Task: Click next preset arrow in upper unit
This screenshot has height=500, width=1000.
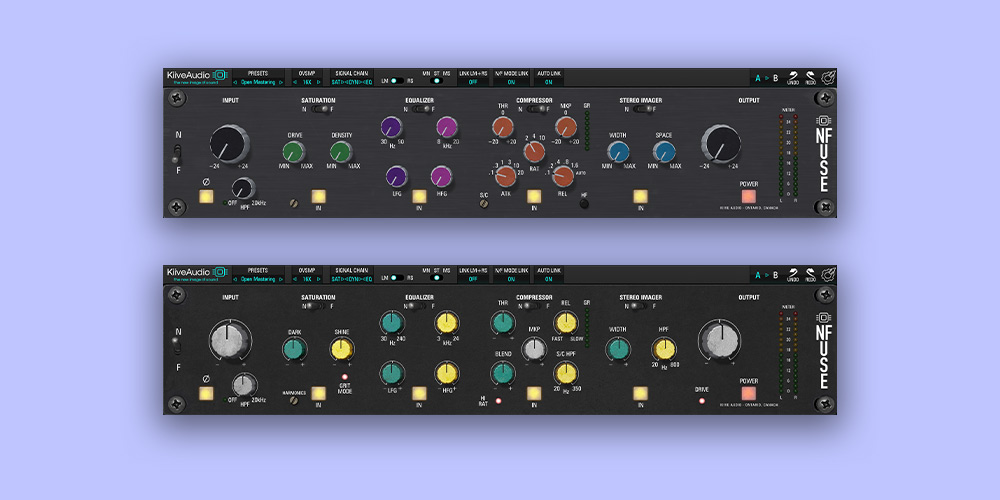Action: coord(281,82)
